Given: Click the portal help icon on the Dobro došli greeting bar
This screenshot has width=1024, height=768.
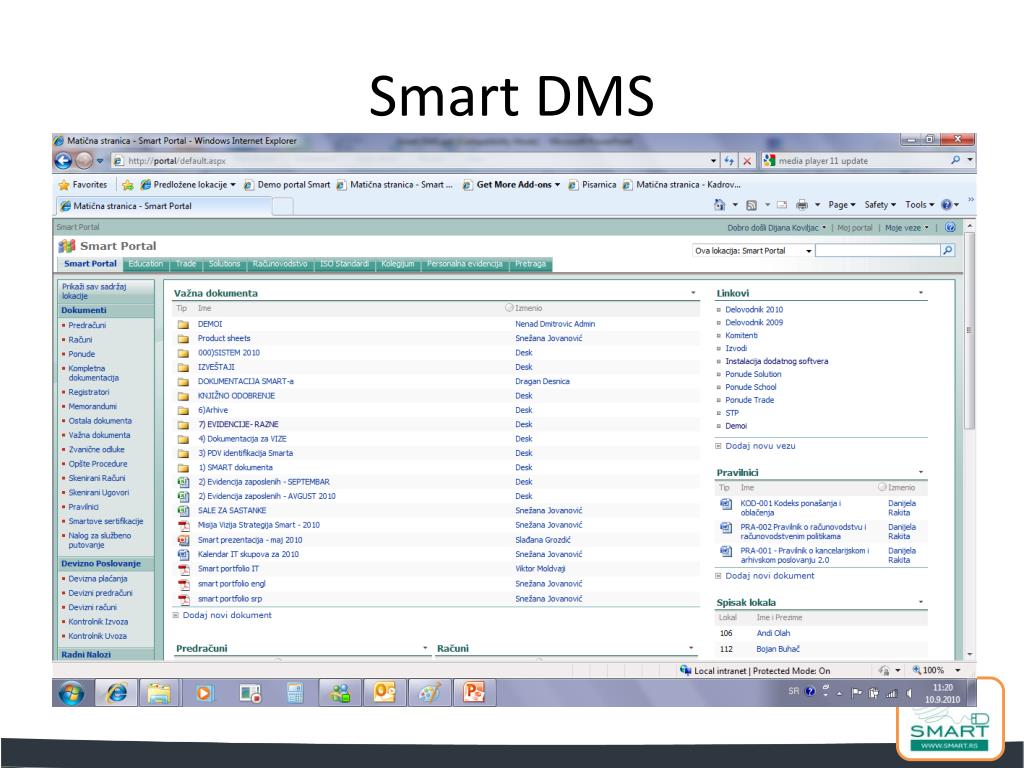Looking at the screenshot, I should point(950,227).
